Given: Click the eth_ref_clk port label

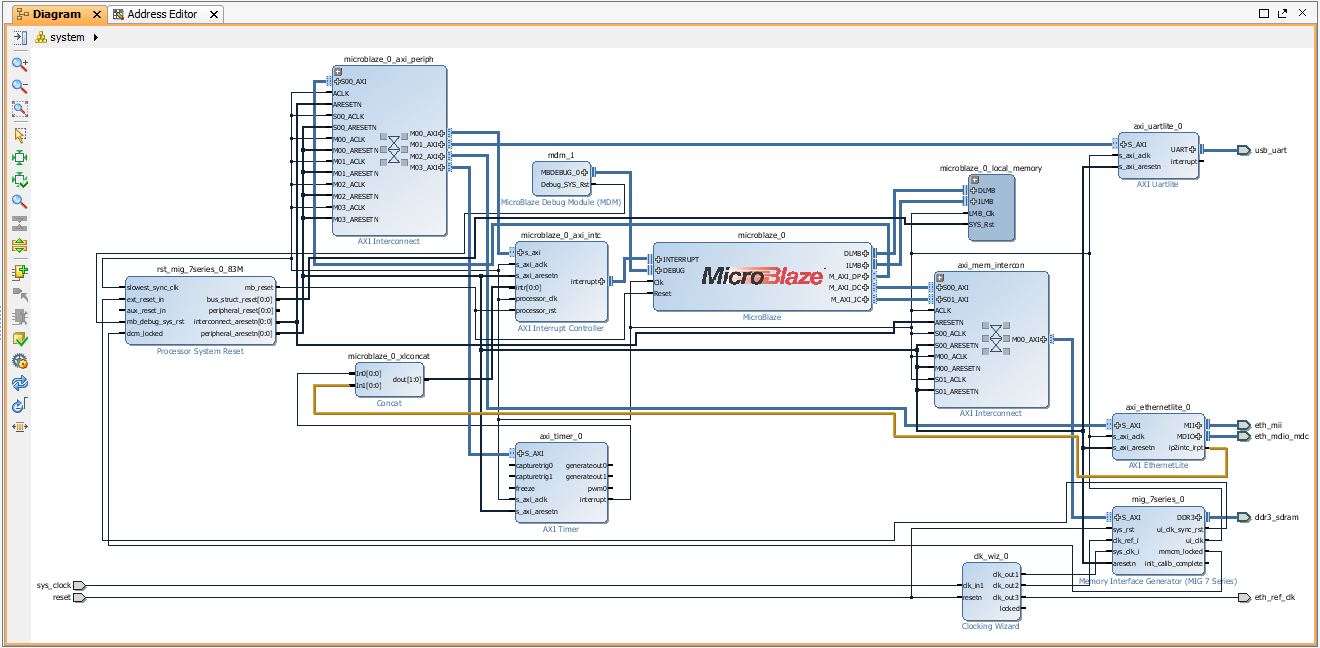Looking at the screenshot, I should click(1274, 597).
